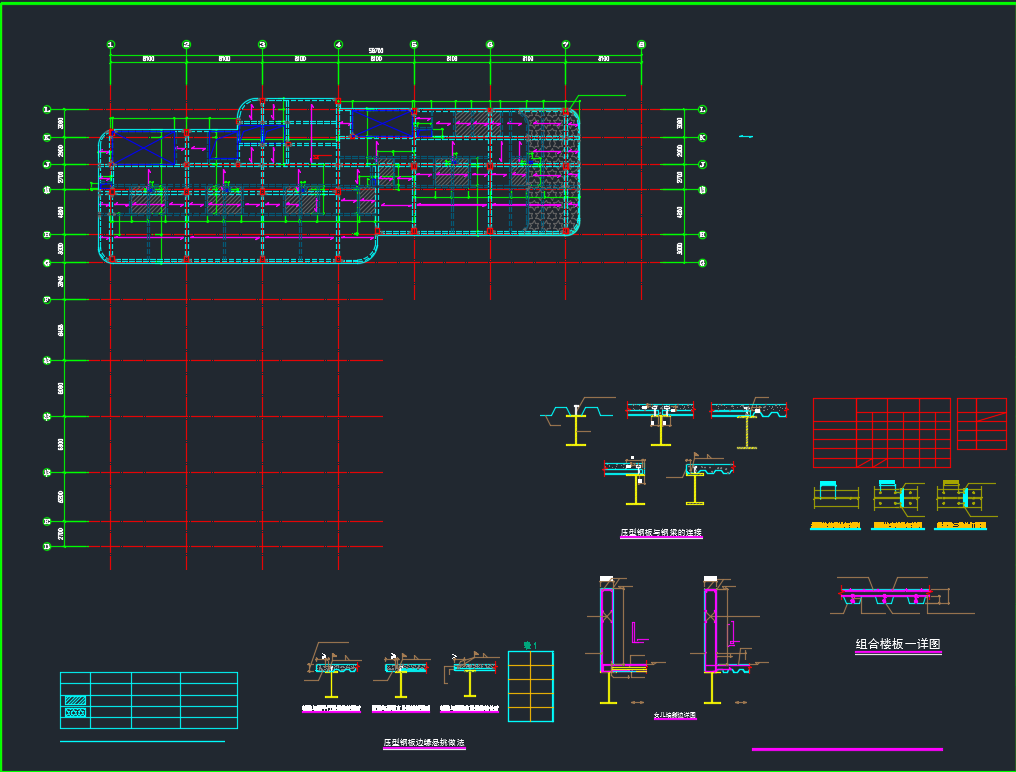Select grid axis bubble 7 above the plan
1016x772 pixels.
click(x=566, y=45)
